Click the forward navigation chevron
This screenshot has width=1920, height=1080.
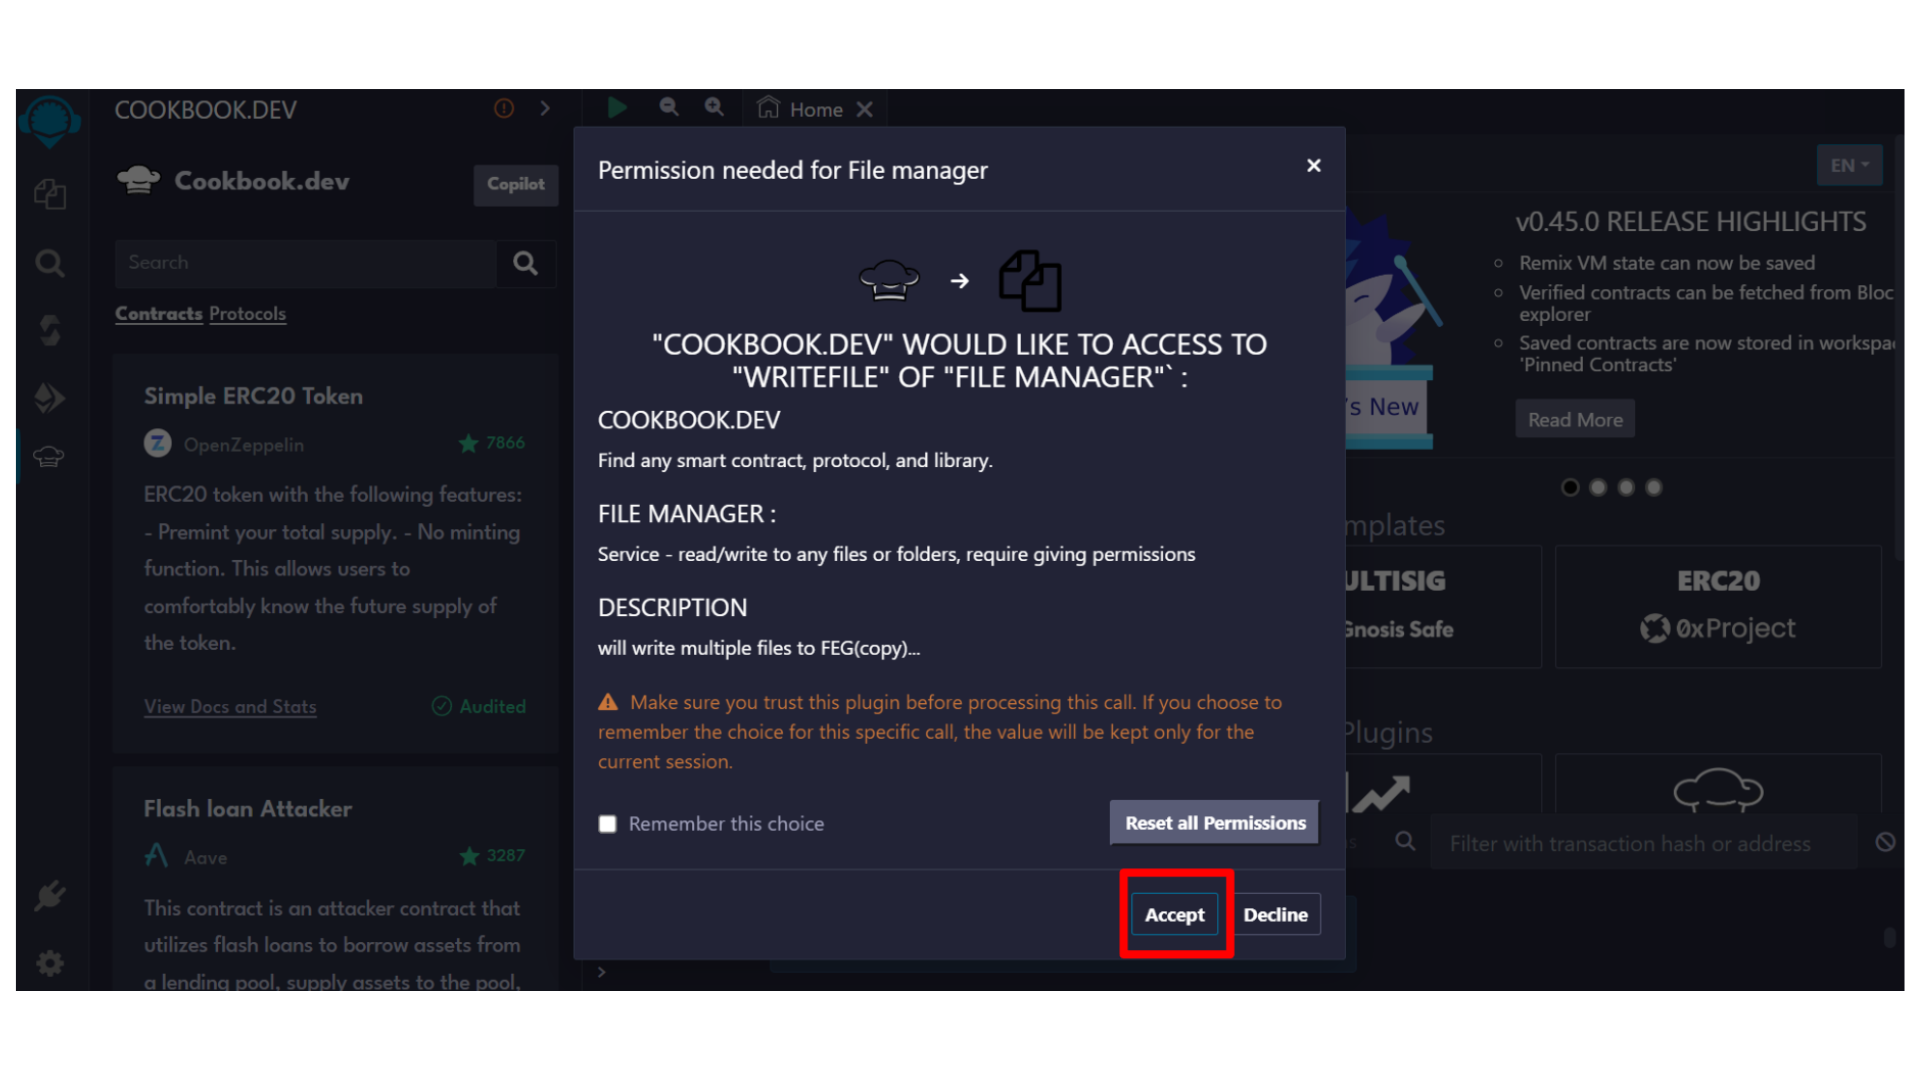(545, 108)
